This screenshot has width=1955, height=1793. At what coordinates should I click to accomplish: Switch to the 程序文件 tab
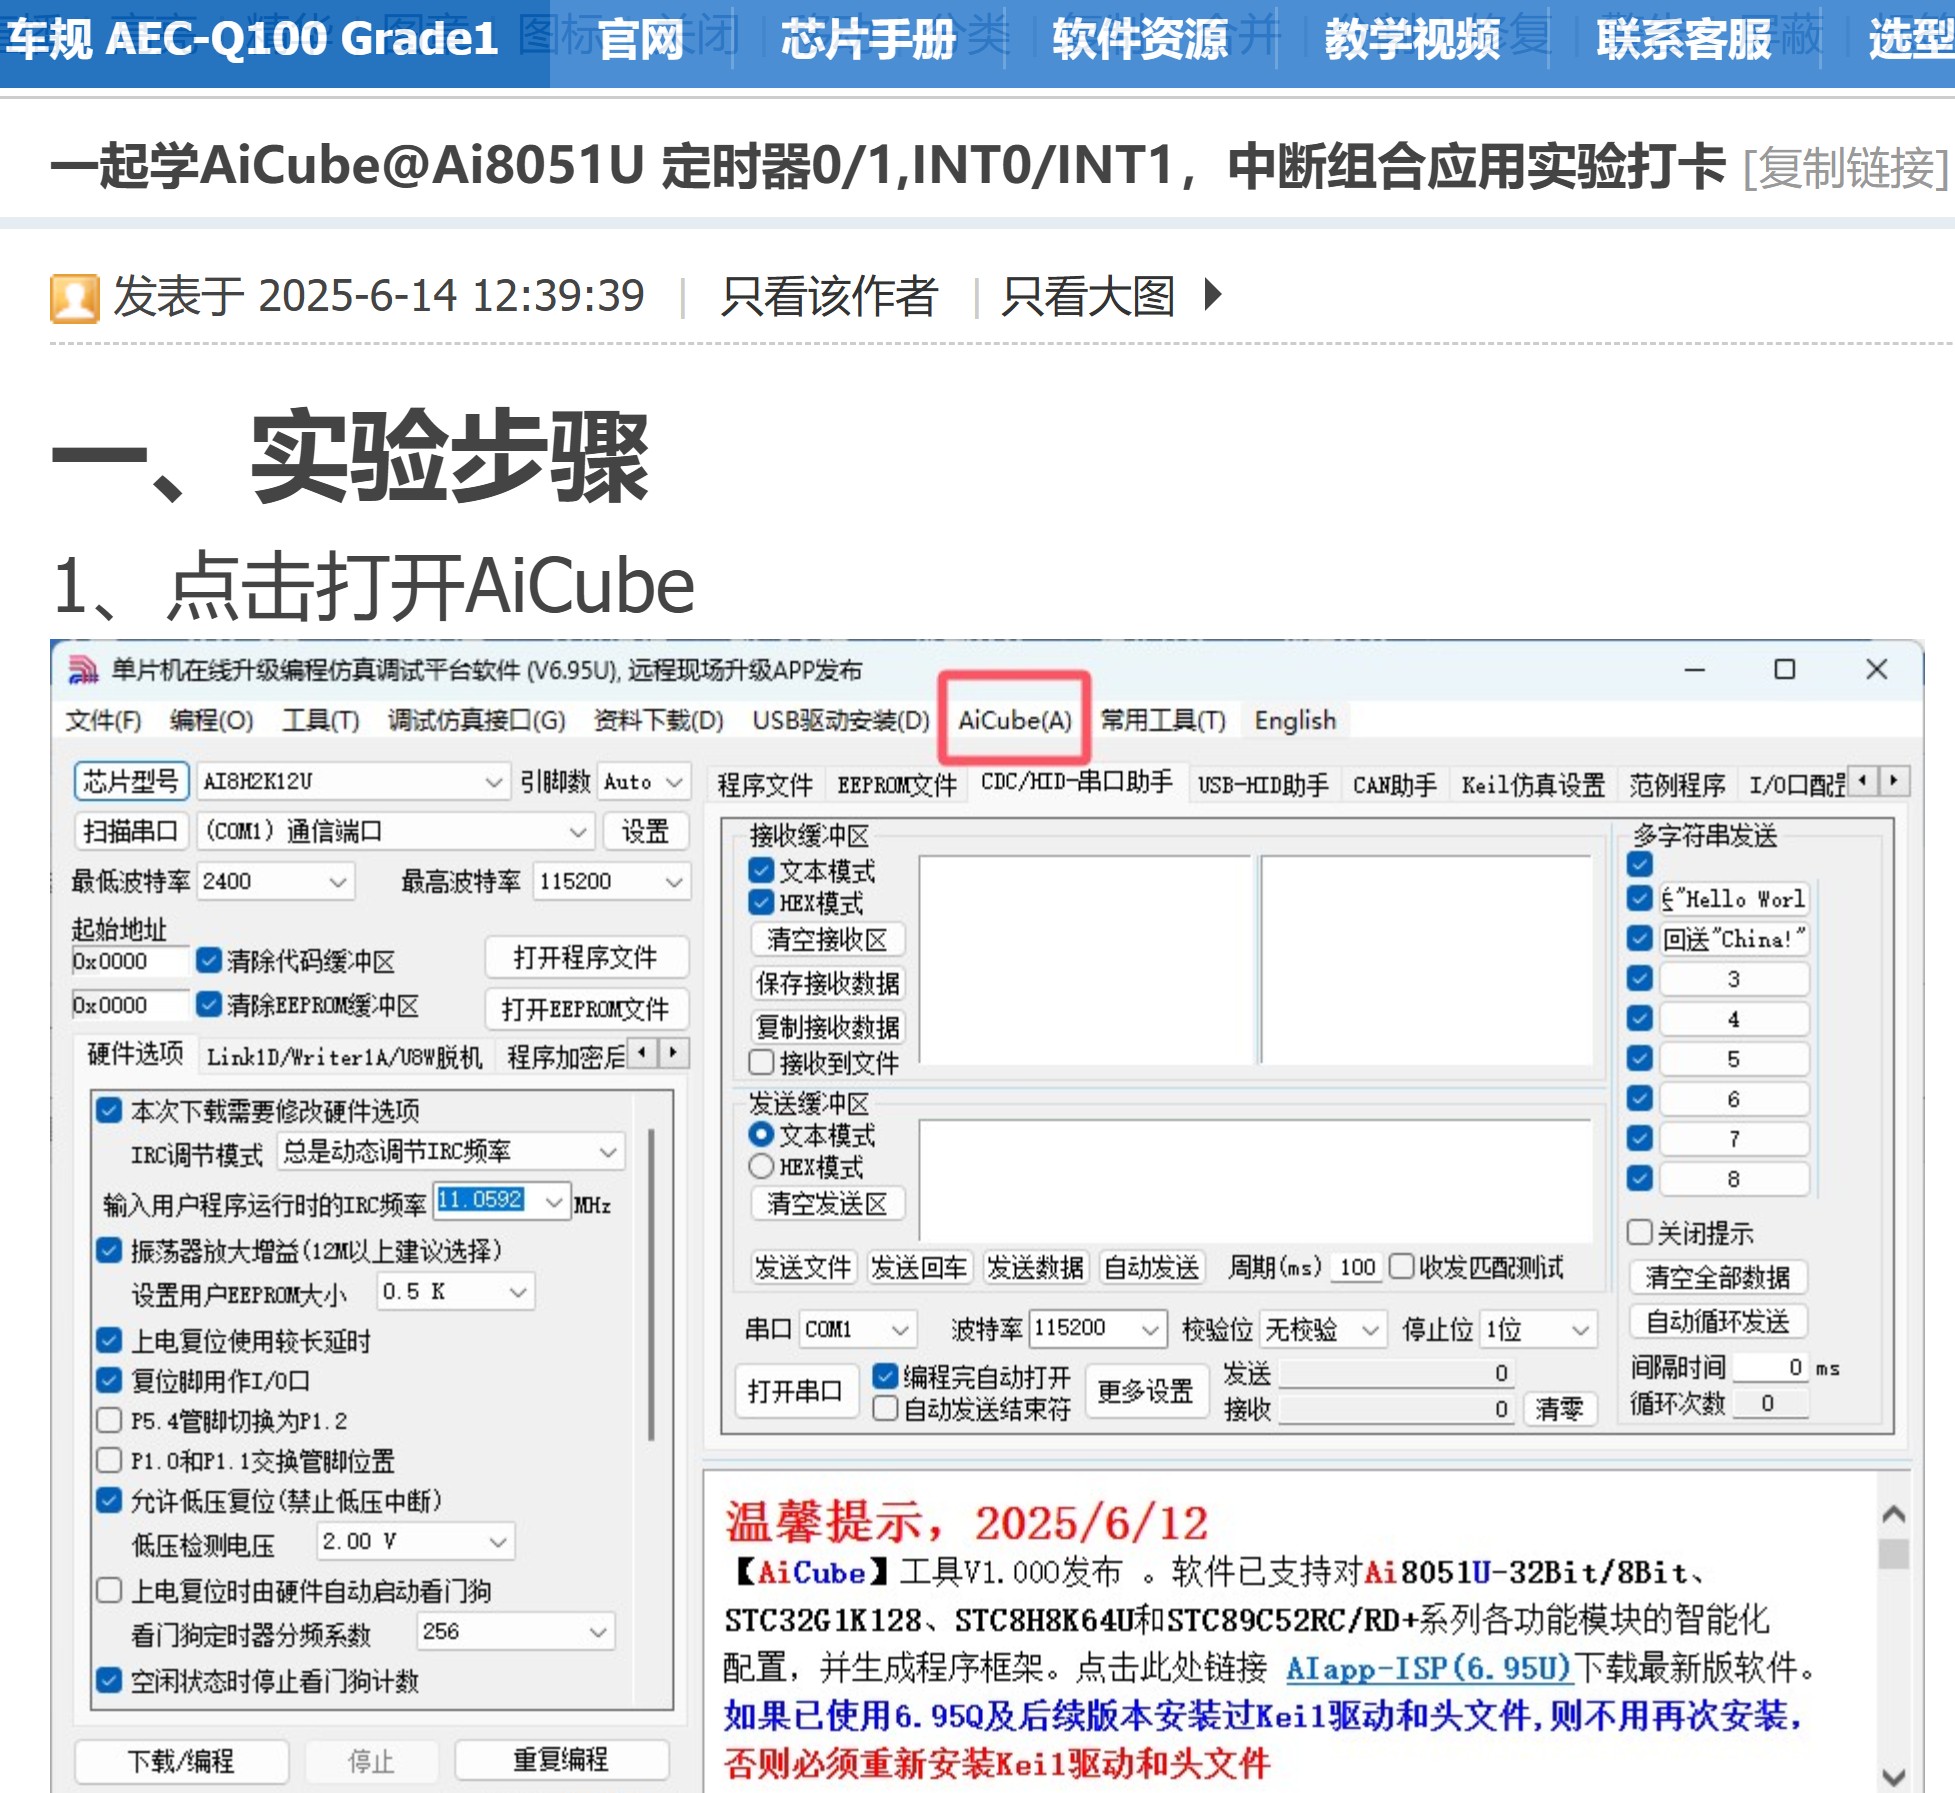[765, 785]
